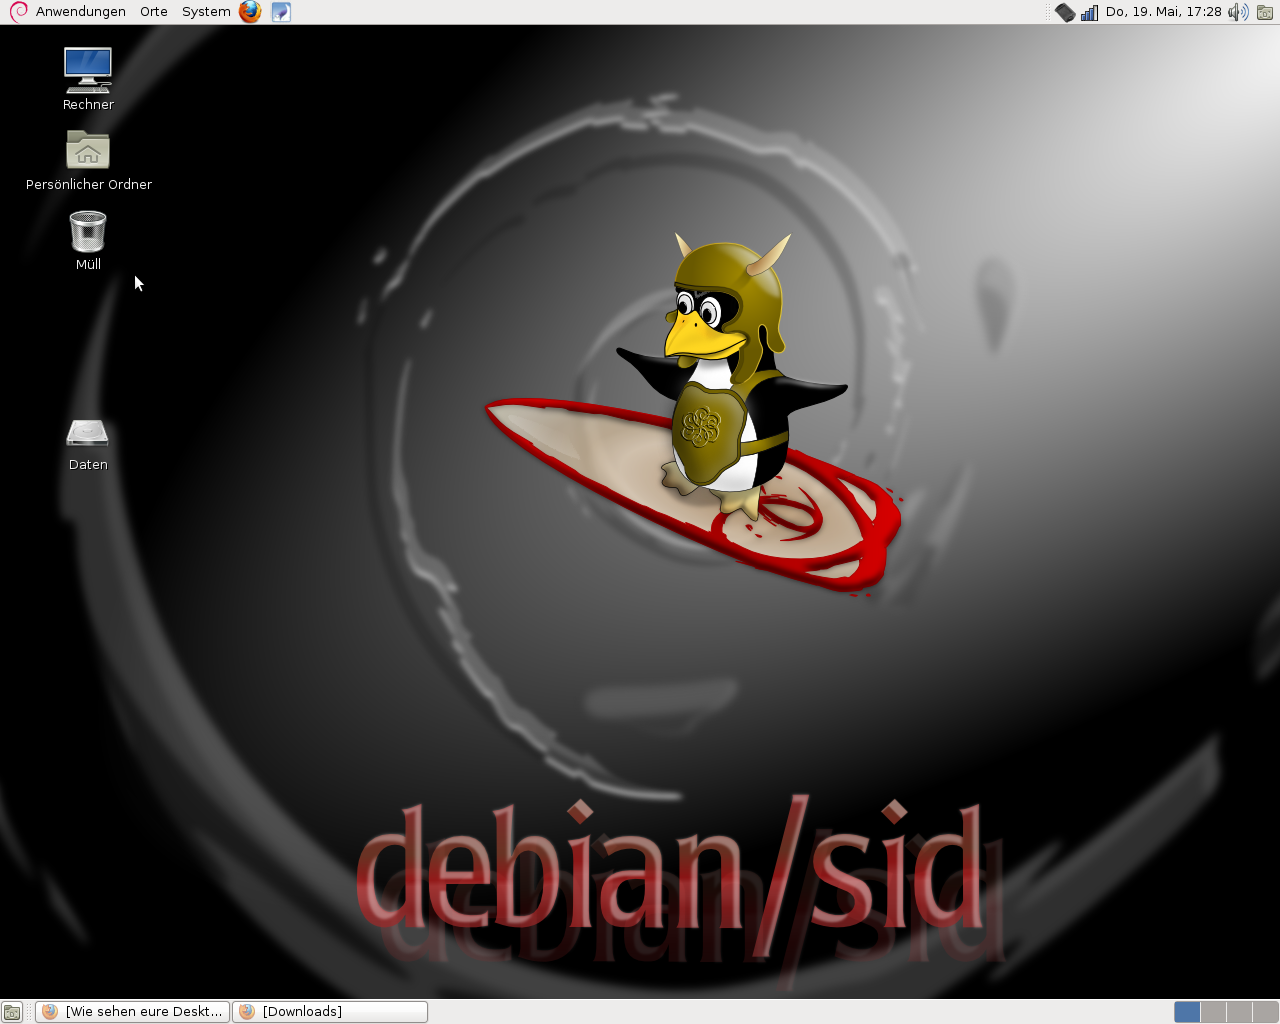Switch to the fourth workspace
1280x1024 pixels.
pyautogui.click(x=1265, y=1012)
